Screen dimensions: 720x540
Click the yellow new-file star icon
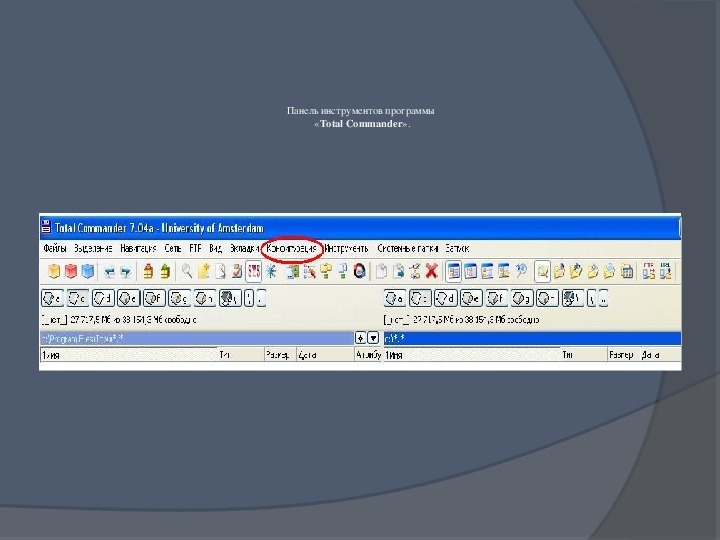pos(203,271)
